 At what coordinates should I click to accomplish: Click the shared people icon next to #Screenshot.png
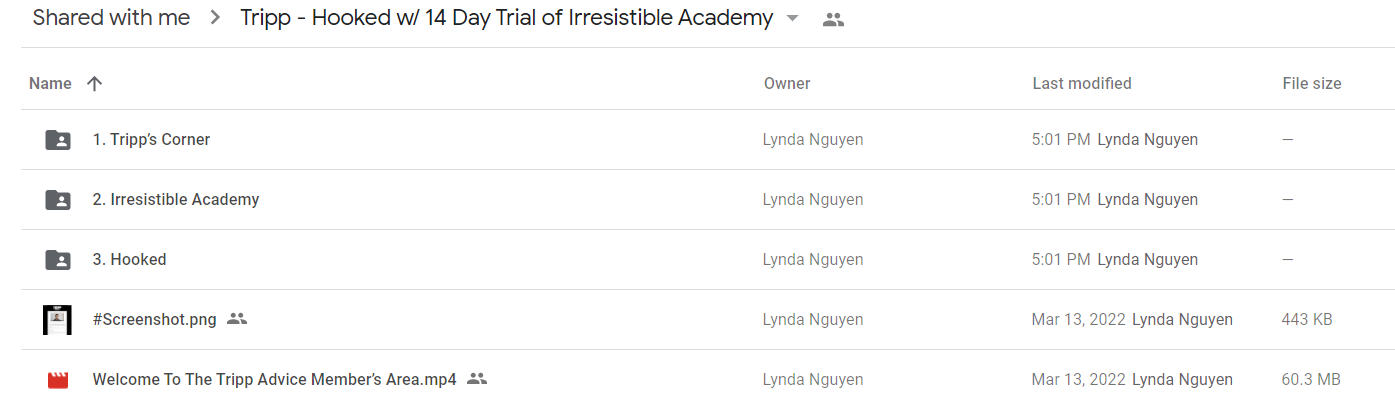point(237,319)
